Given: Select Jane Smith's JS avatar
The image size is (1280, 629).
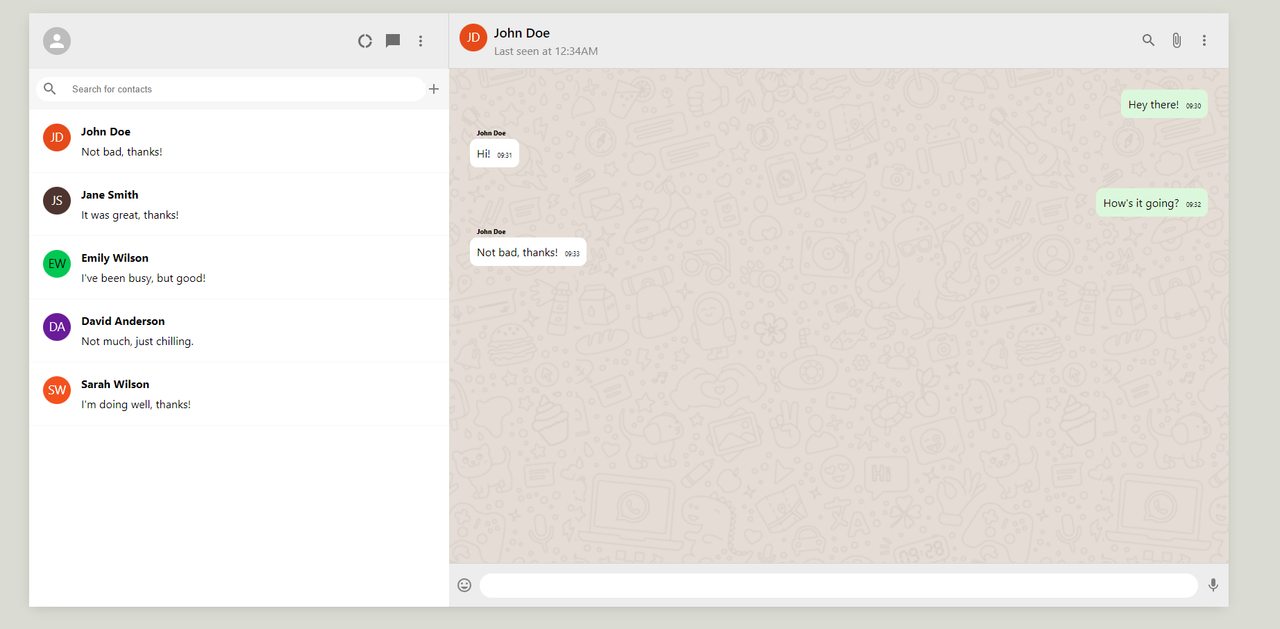Looking at the screenshot, I should (57, 200).
